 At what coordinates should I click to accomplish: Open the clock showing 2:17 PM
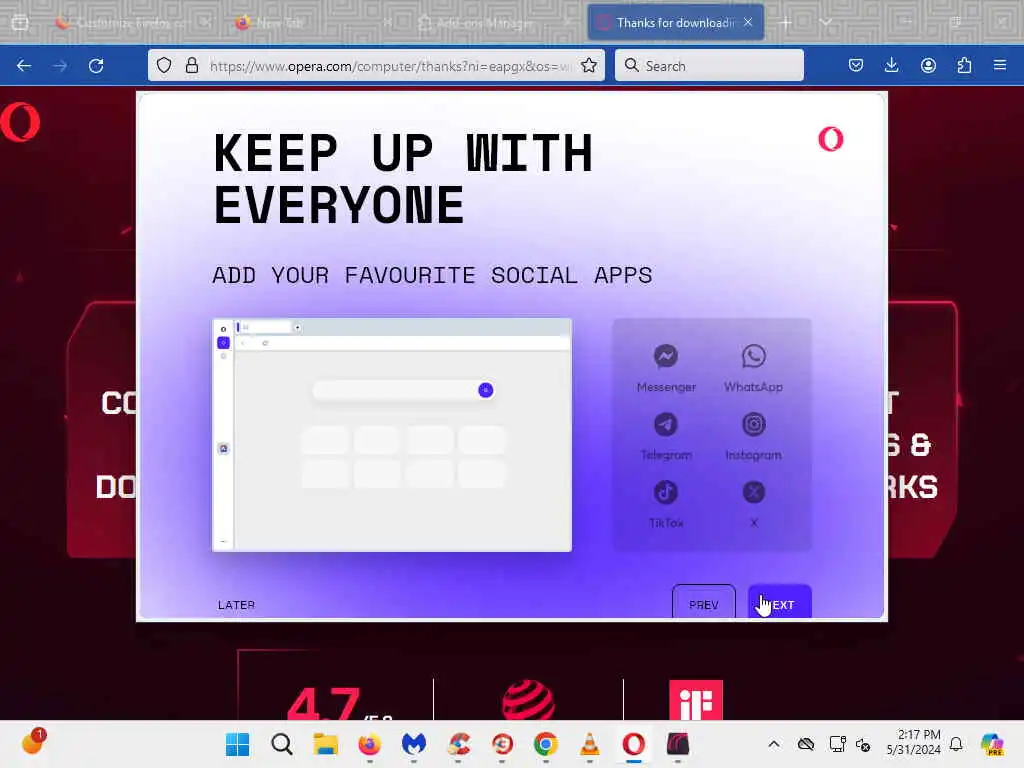click(x=914, y=743)
